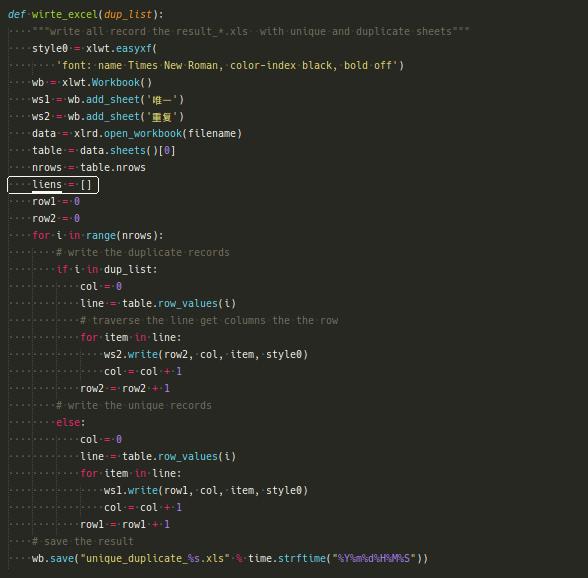The height and width of the screenshot is (578, 588).
Task: Click the 'row2 = 0' line
Action: (x=56, y=218)
